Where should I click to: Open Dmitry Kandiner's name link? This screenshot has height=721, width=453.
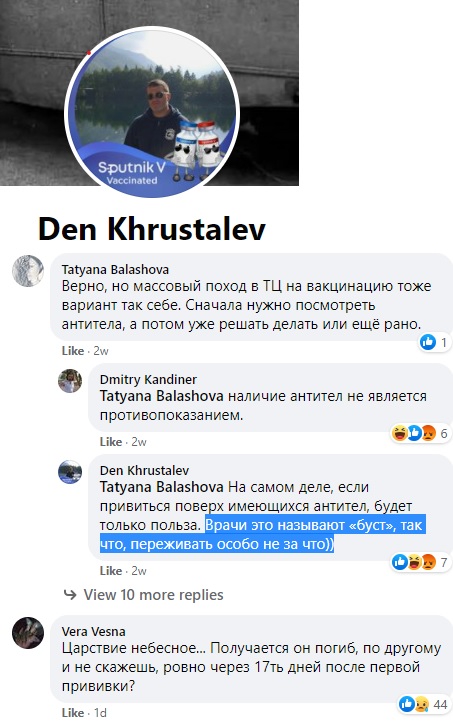pyautogui.click(x=148, y=379)
